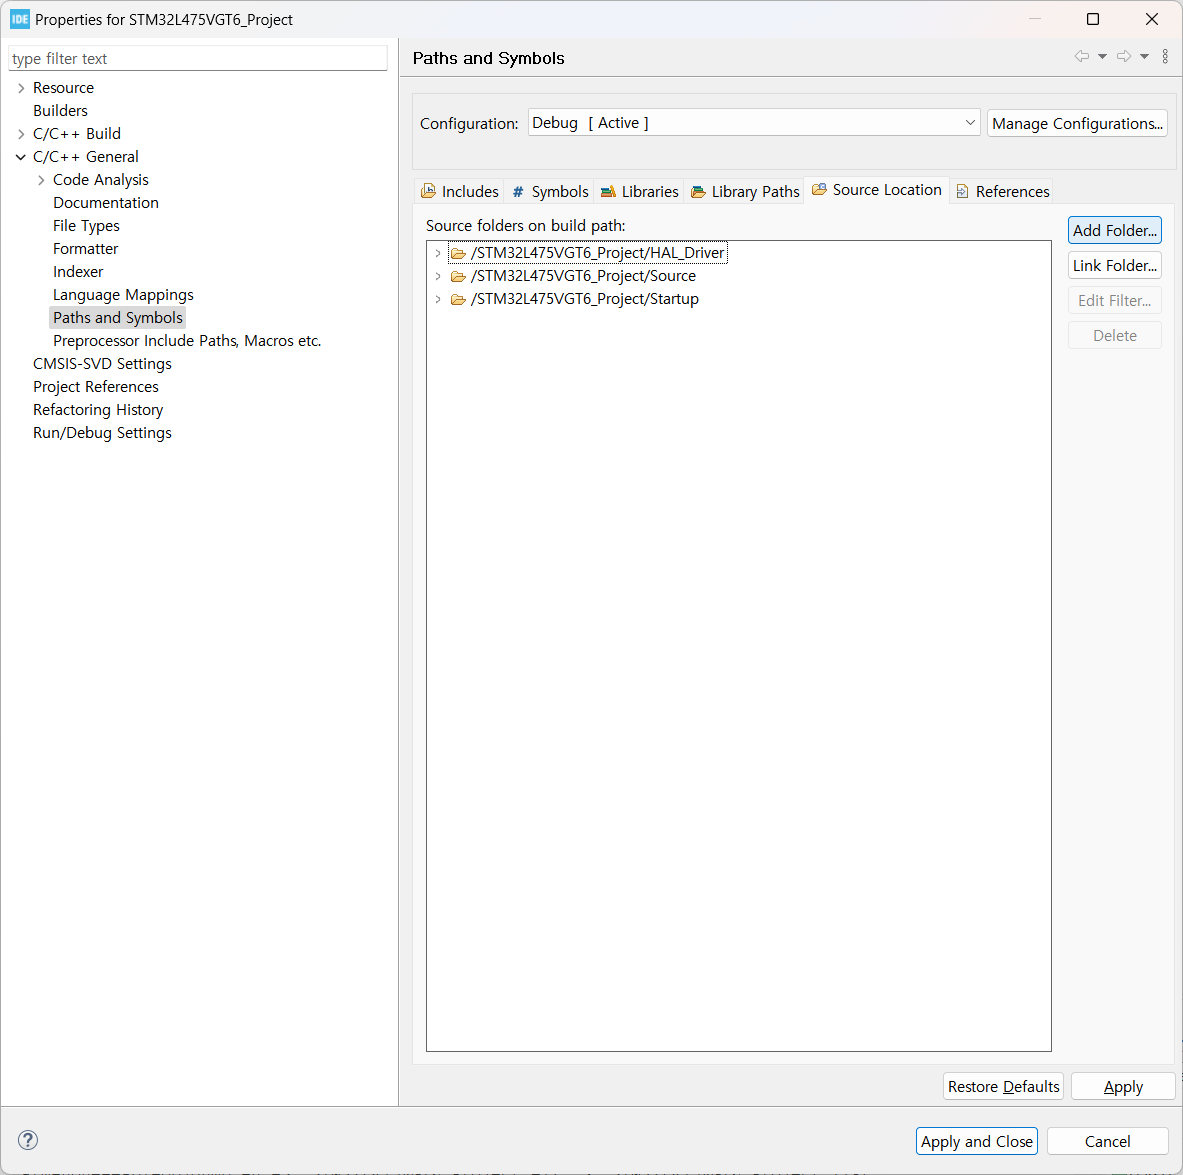
Task: Select CMSIS-SVD Settings
Action: pyautogui.click(x=102, y=364)
